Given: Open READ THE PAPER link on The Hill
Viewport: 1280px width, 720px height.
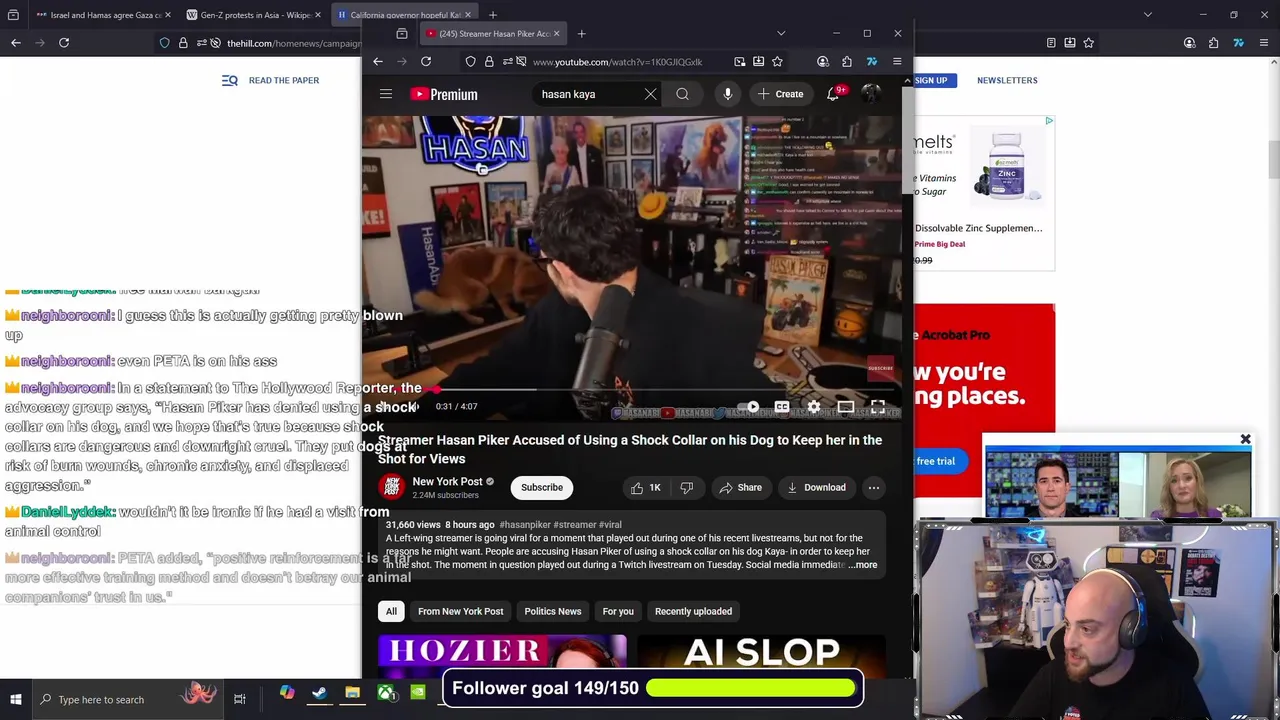Looking at the screenshot, I should pyautogui.click(x=284, y=80).
